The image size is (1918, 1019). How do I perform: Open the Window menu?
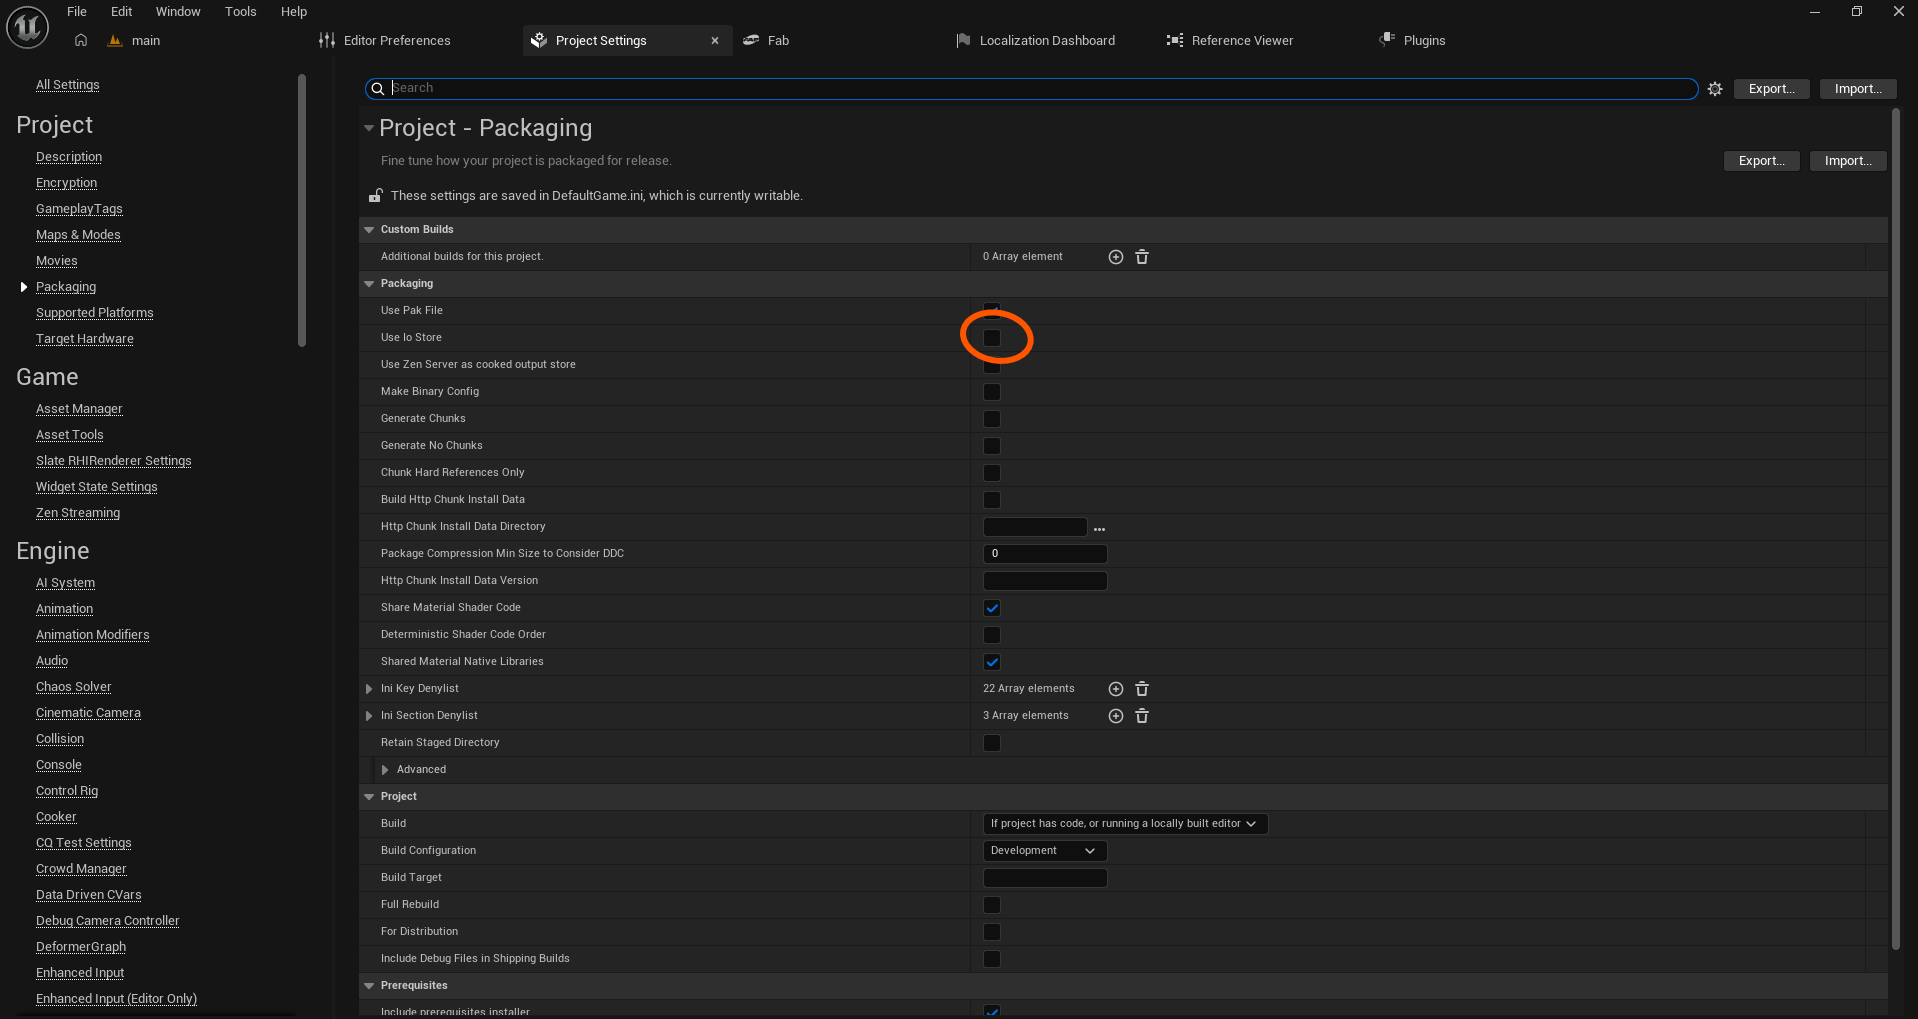coord(178,12)
